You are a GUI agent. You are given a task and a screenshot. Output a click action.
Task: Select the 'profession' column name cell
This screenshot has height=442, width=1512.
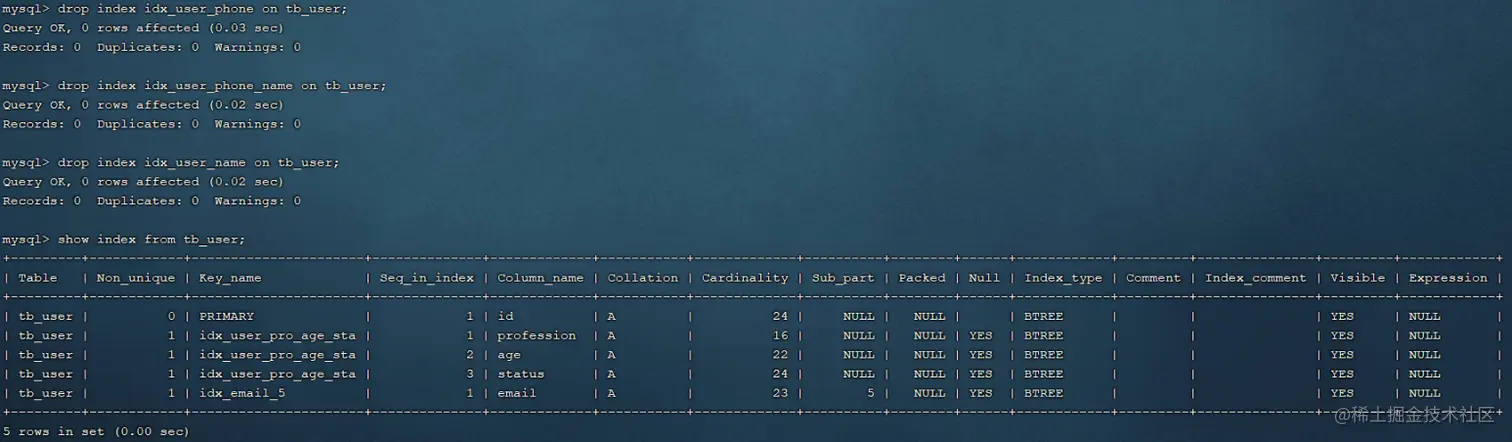pyautogui.click(x=537, y=335)
